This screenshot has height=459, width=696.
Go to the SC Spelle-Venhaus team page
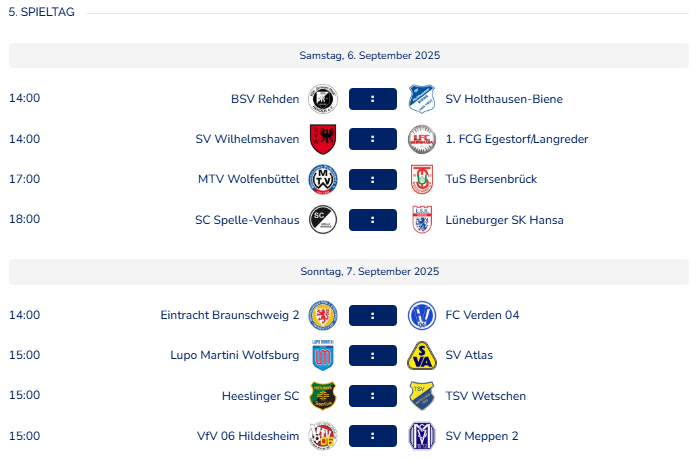coord(247,220)
